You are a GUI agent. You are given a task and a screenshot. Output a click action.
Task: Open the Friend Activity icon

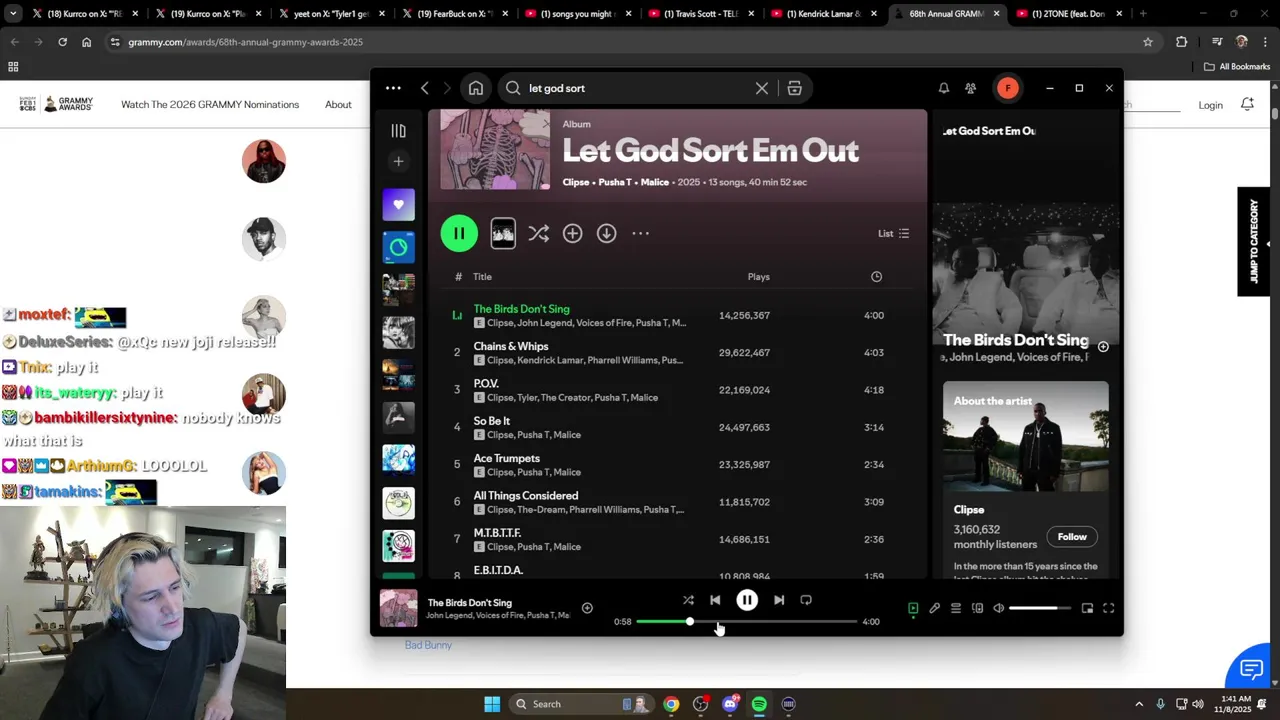970,88
